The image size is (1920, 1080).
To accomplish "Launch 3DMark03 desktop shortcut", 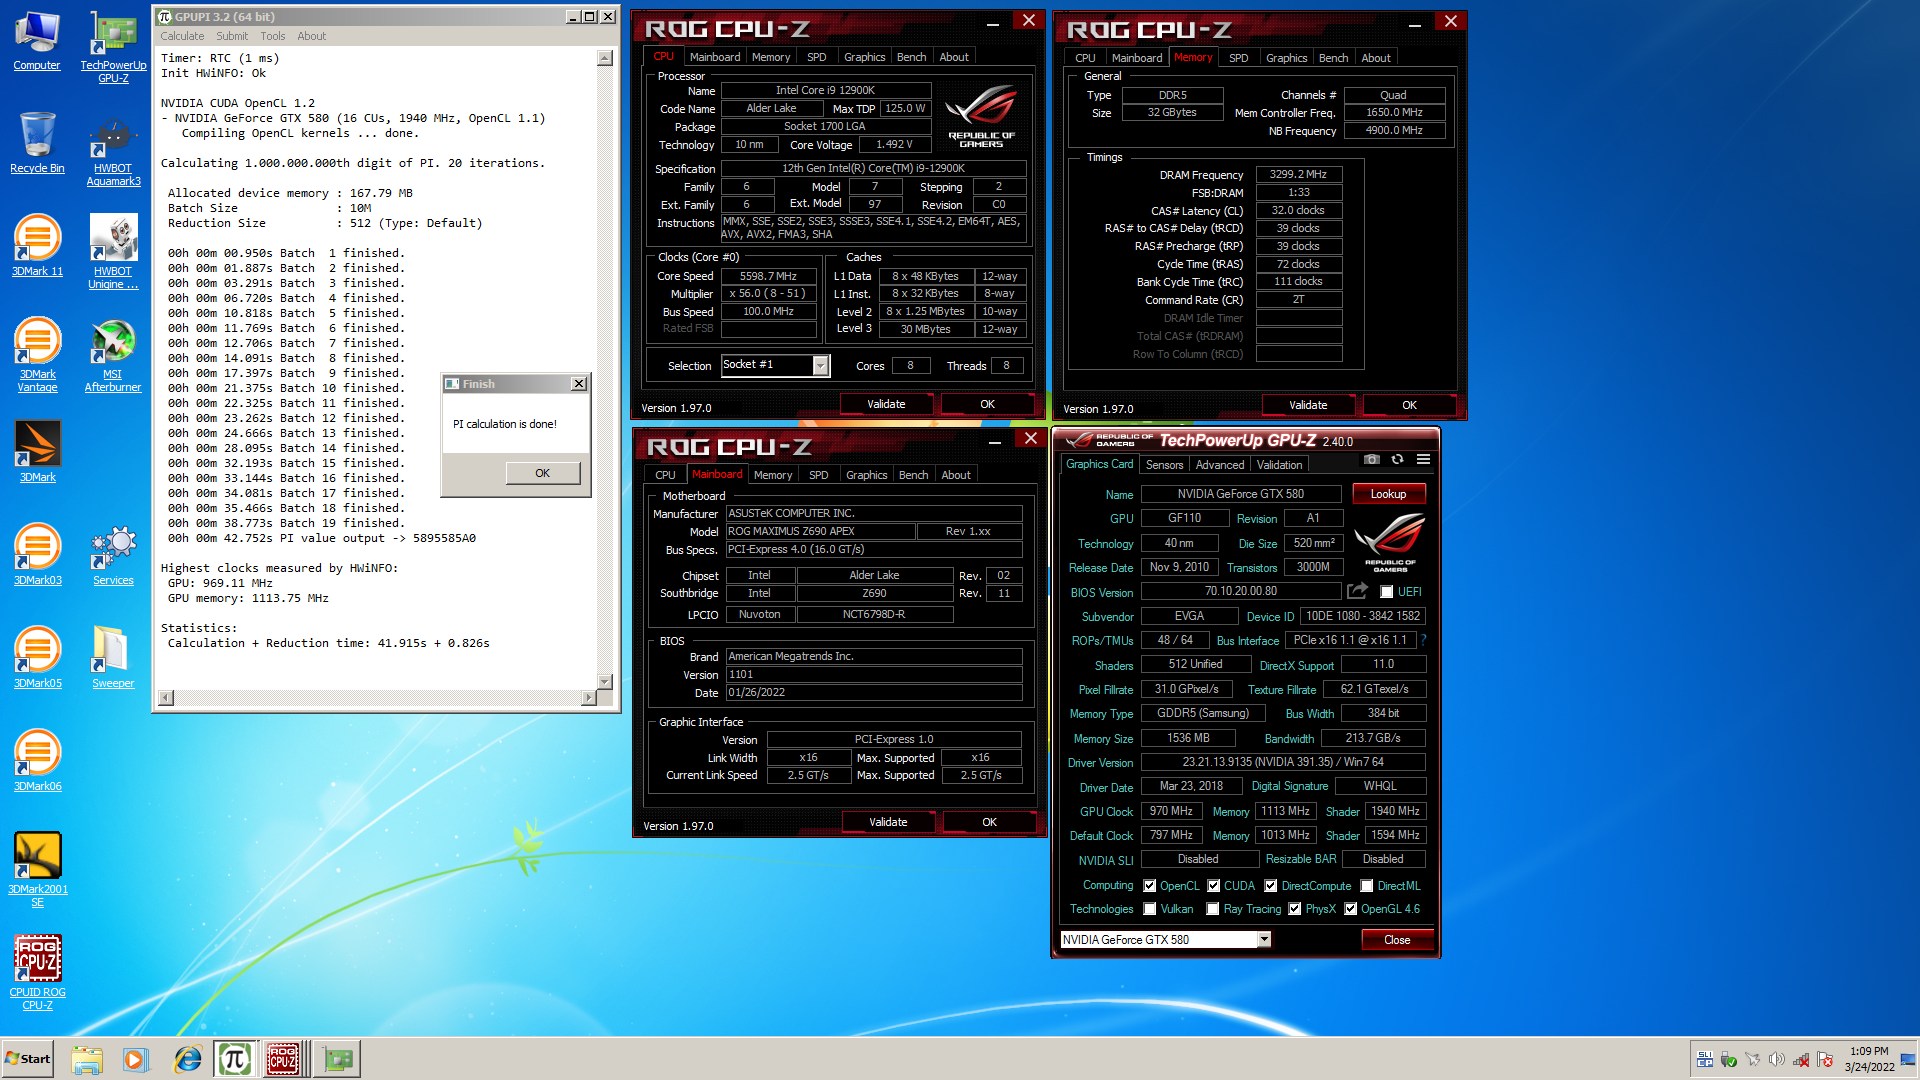I will pos(37,555).
